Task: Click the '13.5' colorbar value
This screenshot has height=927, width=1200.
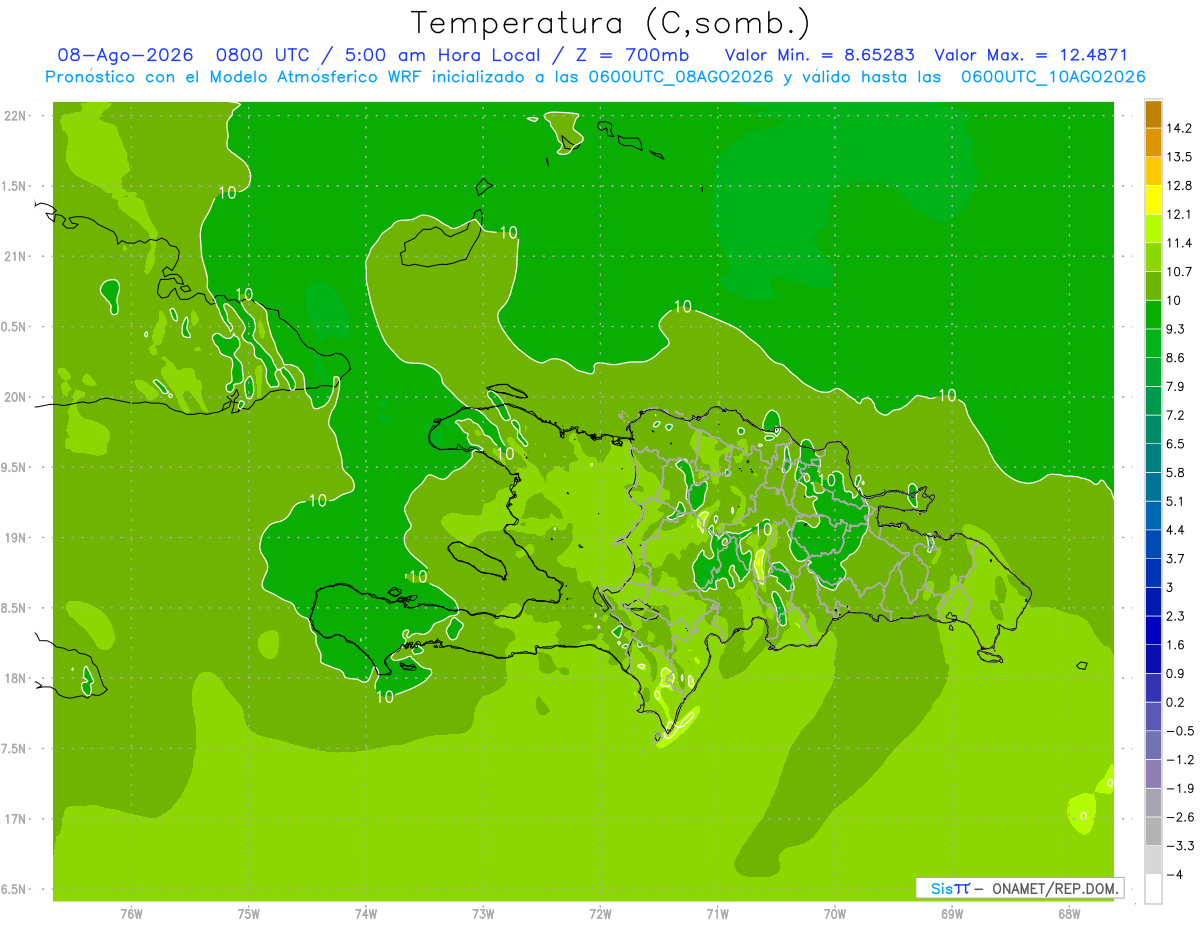Action: point(1180,157)
